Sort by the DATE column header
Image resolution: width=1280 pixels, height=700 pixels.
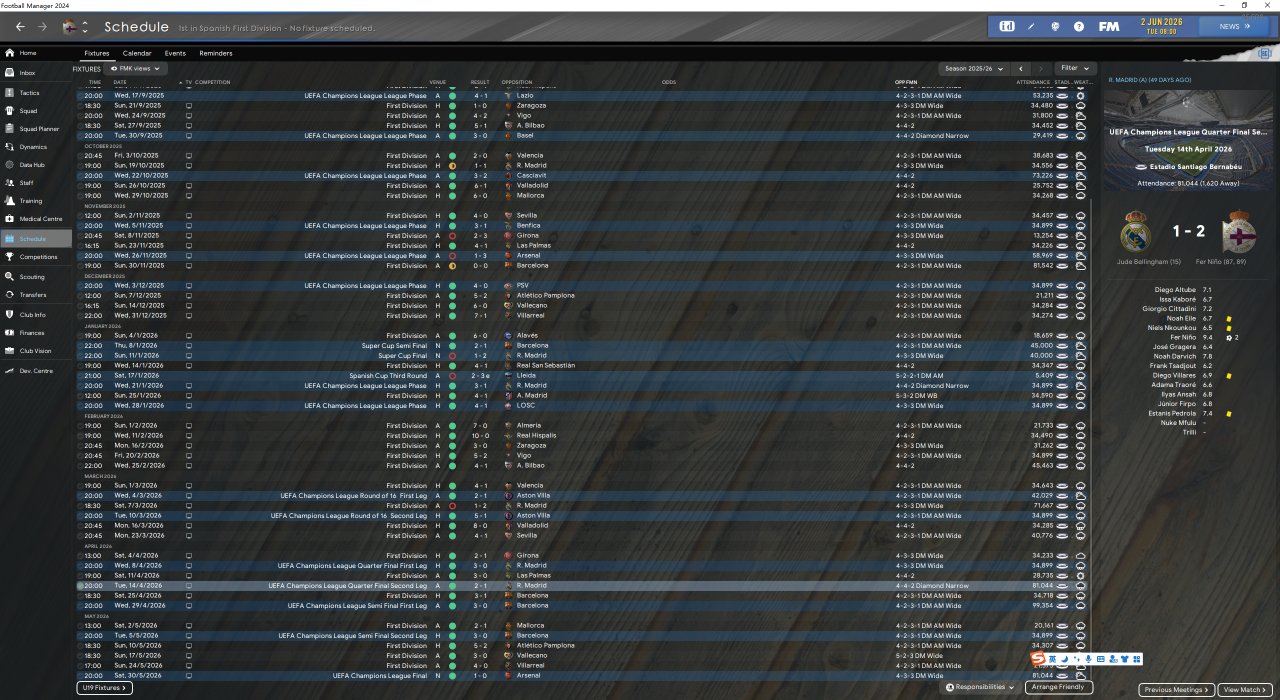[120, 82]
